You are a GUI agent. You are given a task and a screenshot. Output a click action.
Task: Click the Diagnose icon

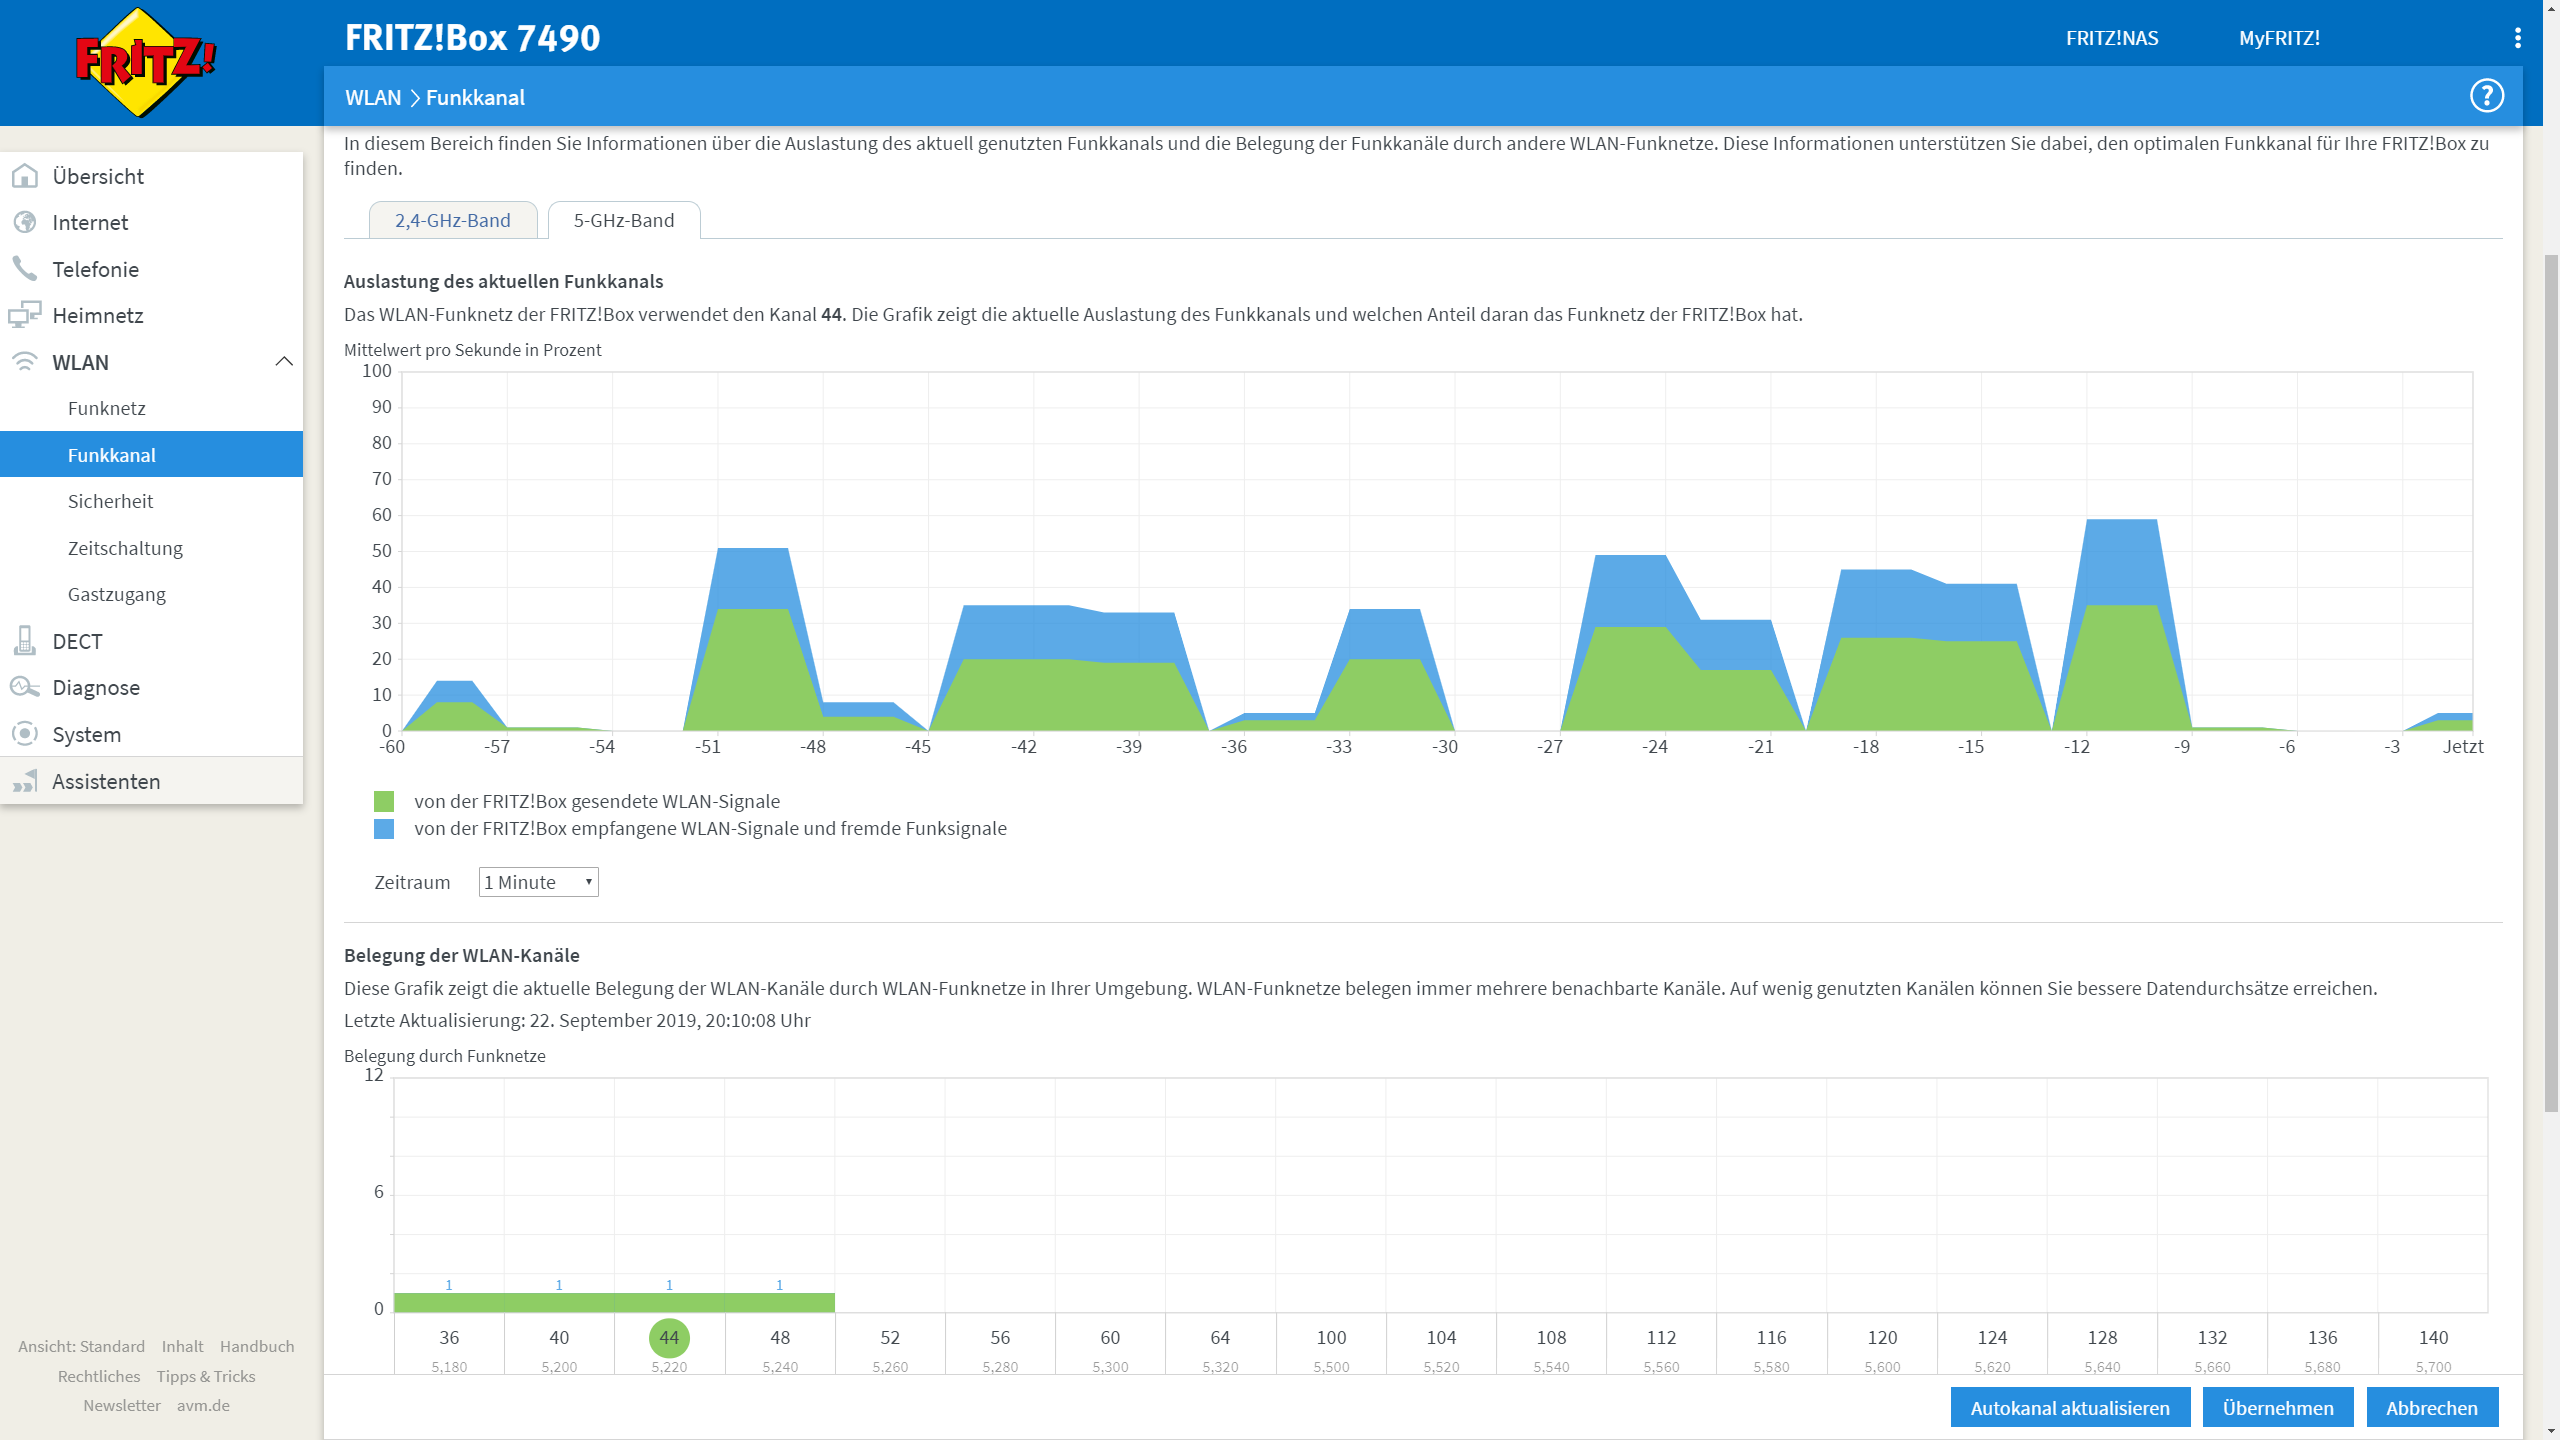[25, 687]
